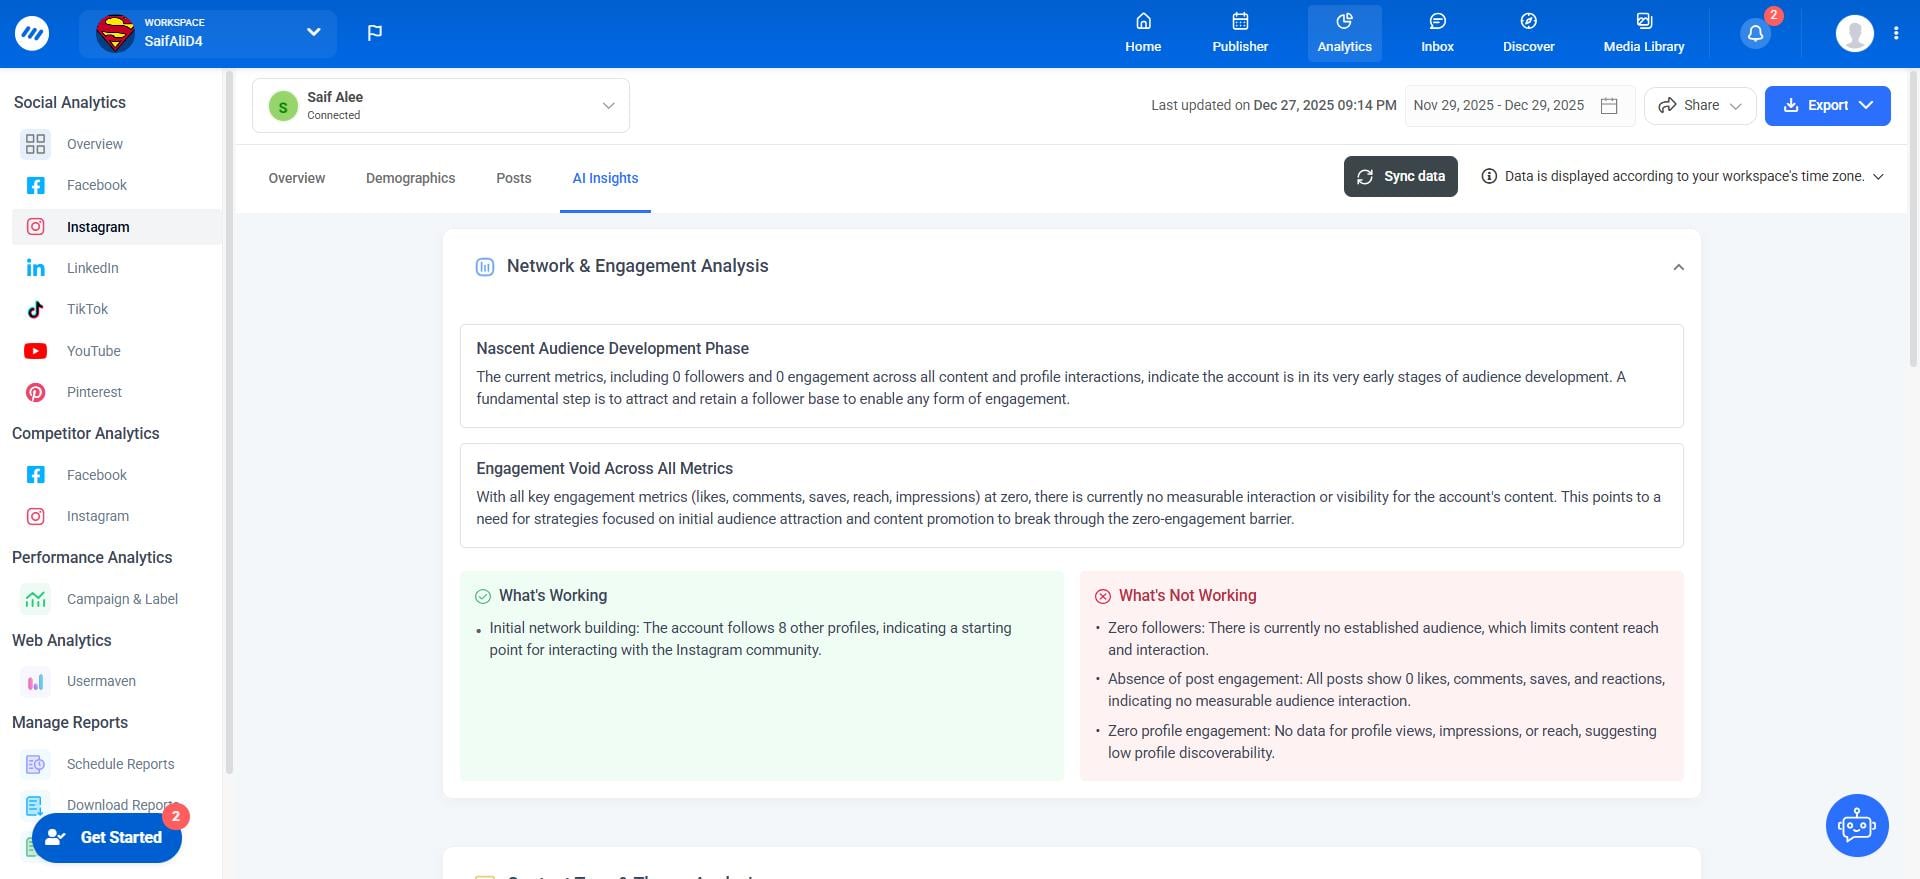The image size is (1920, 879).
Task: Switch to the Overview tab
Action: pos(297,178)
